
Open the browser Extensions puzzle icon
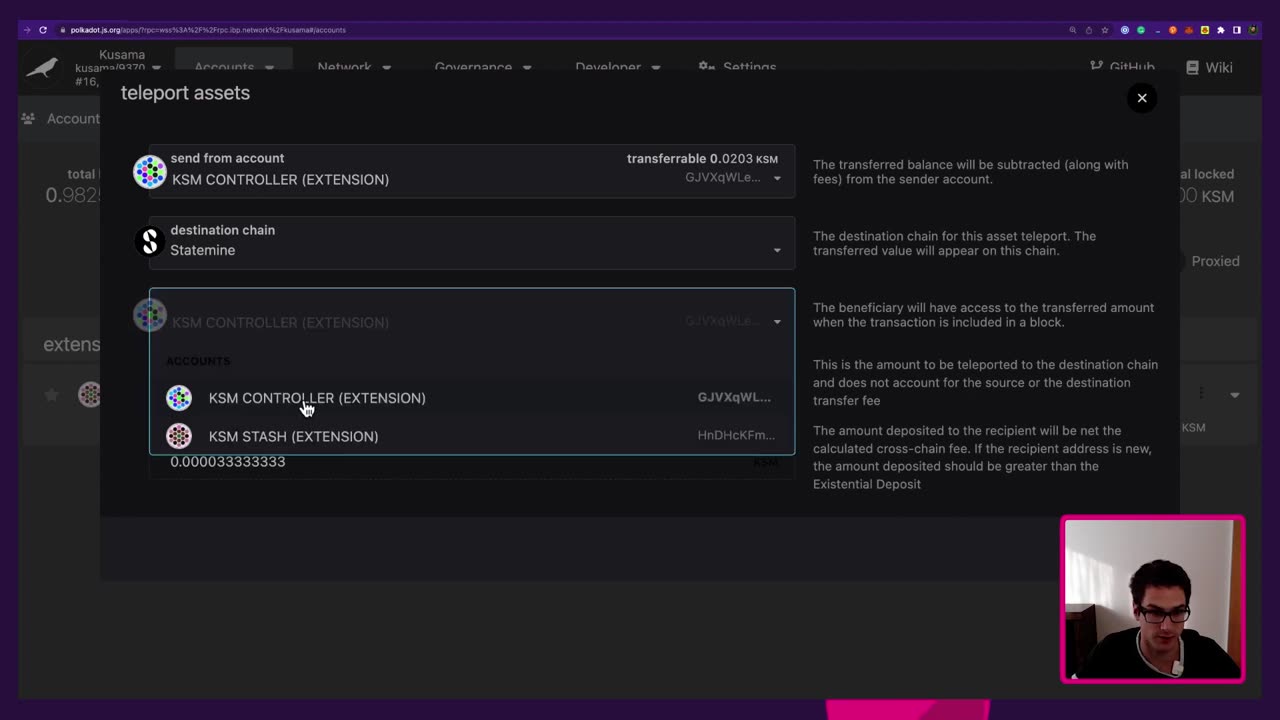pos(1221,30)
